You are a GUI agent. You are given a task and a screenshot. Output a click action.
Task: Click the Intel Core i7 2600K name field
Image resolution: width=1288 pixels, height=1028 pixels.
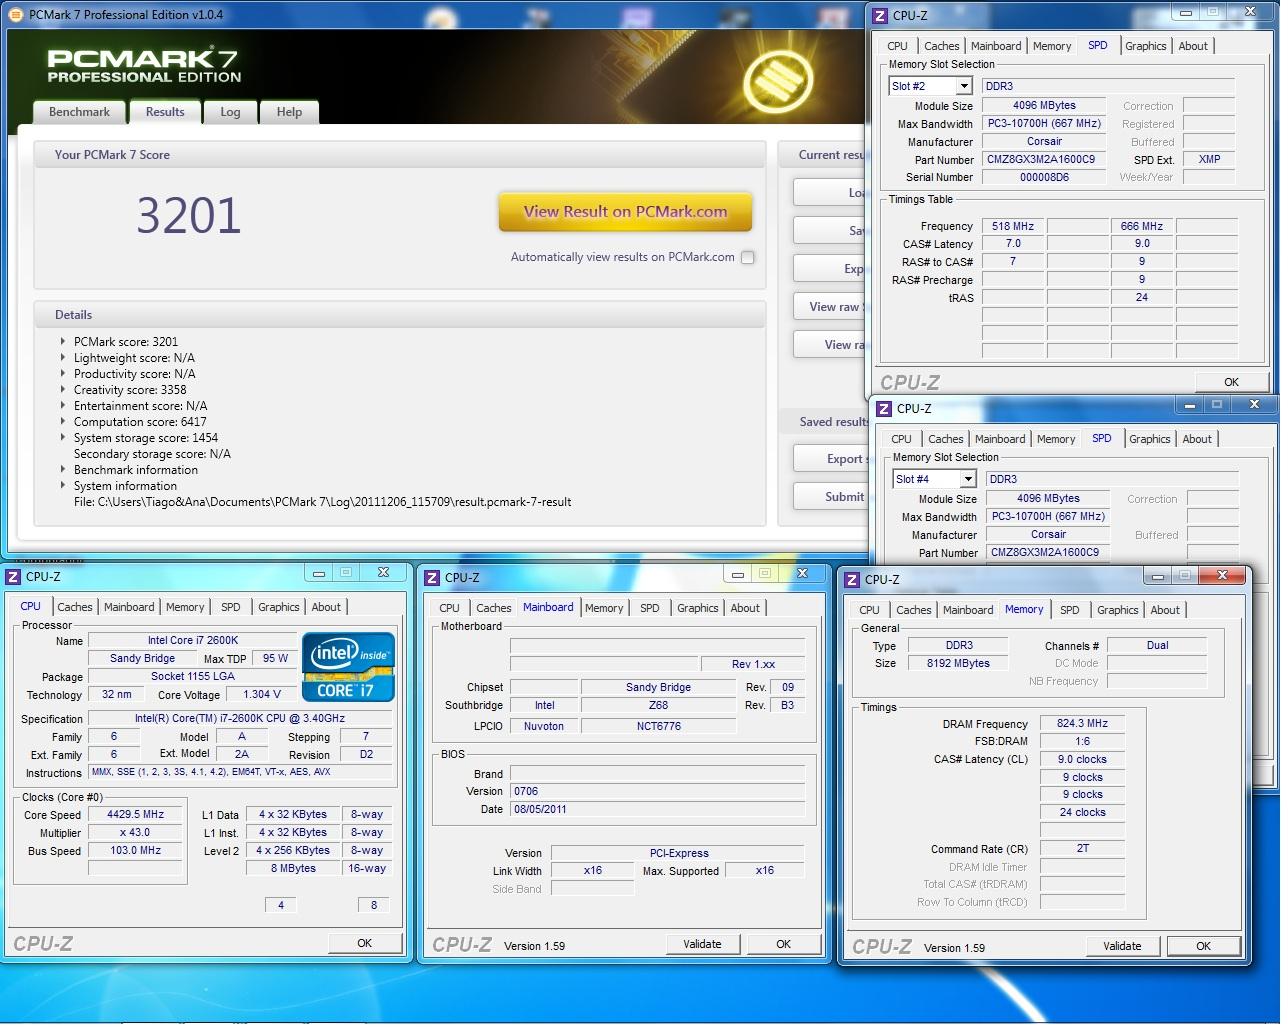click(193, 640)
